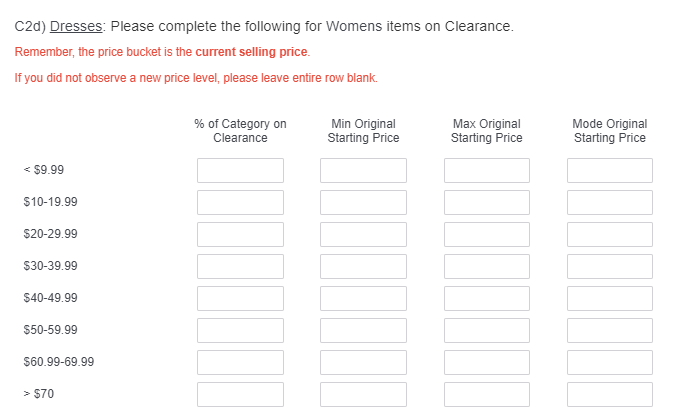This screenshot has height=417, width=694.
Task: Click Mode Original Price field for $10-19.99
Action: pyautogui.click(x=609, y=202)
